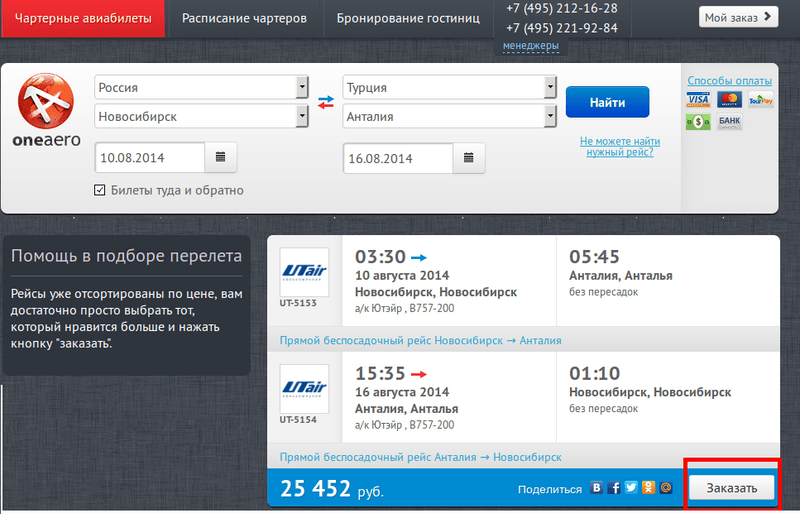This screenshot has height=514, width=800.
Task: Click the departure date calendar icon
Action: click(220, 158)
